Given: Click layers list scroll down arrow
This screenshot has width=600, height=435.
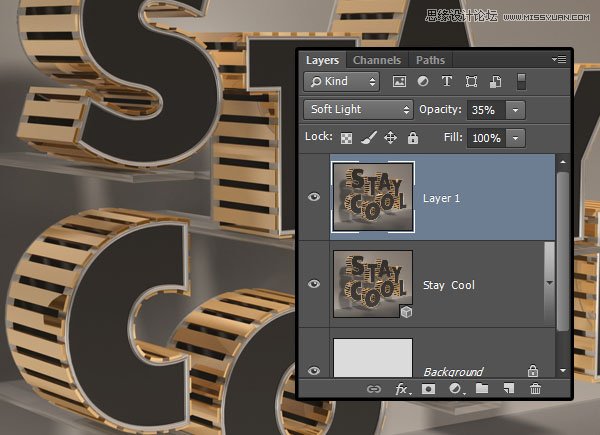Looking at the screenshot, I should pos(563,370).
